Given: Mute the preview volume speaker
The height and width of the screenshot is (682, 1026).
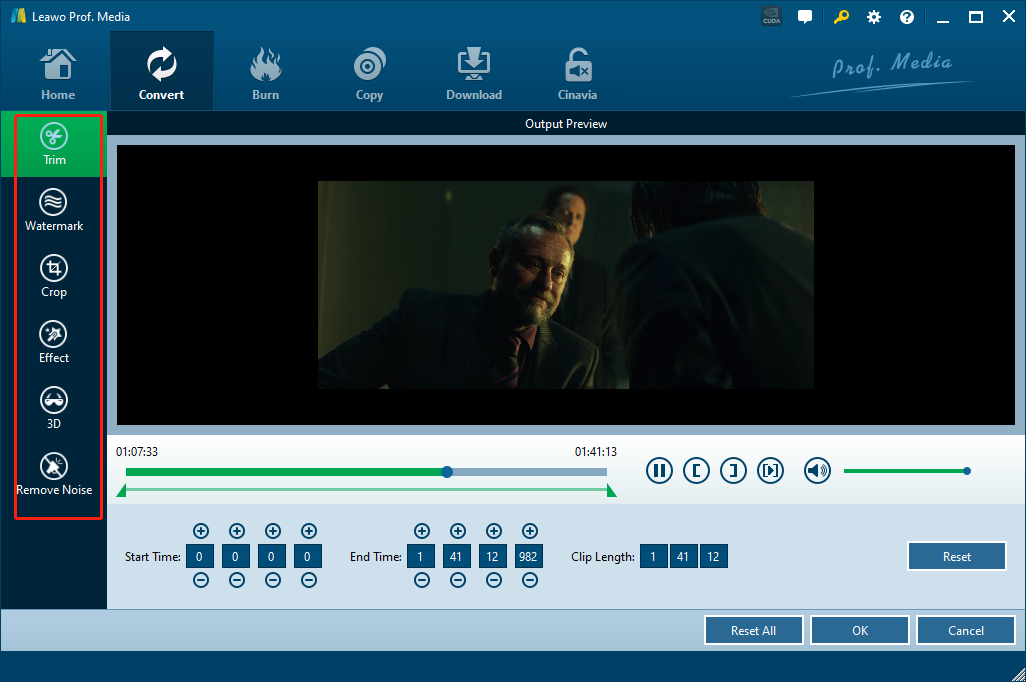Looking at the screenshot, I should 817,471.
